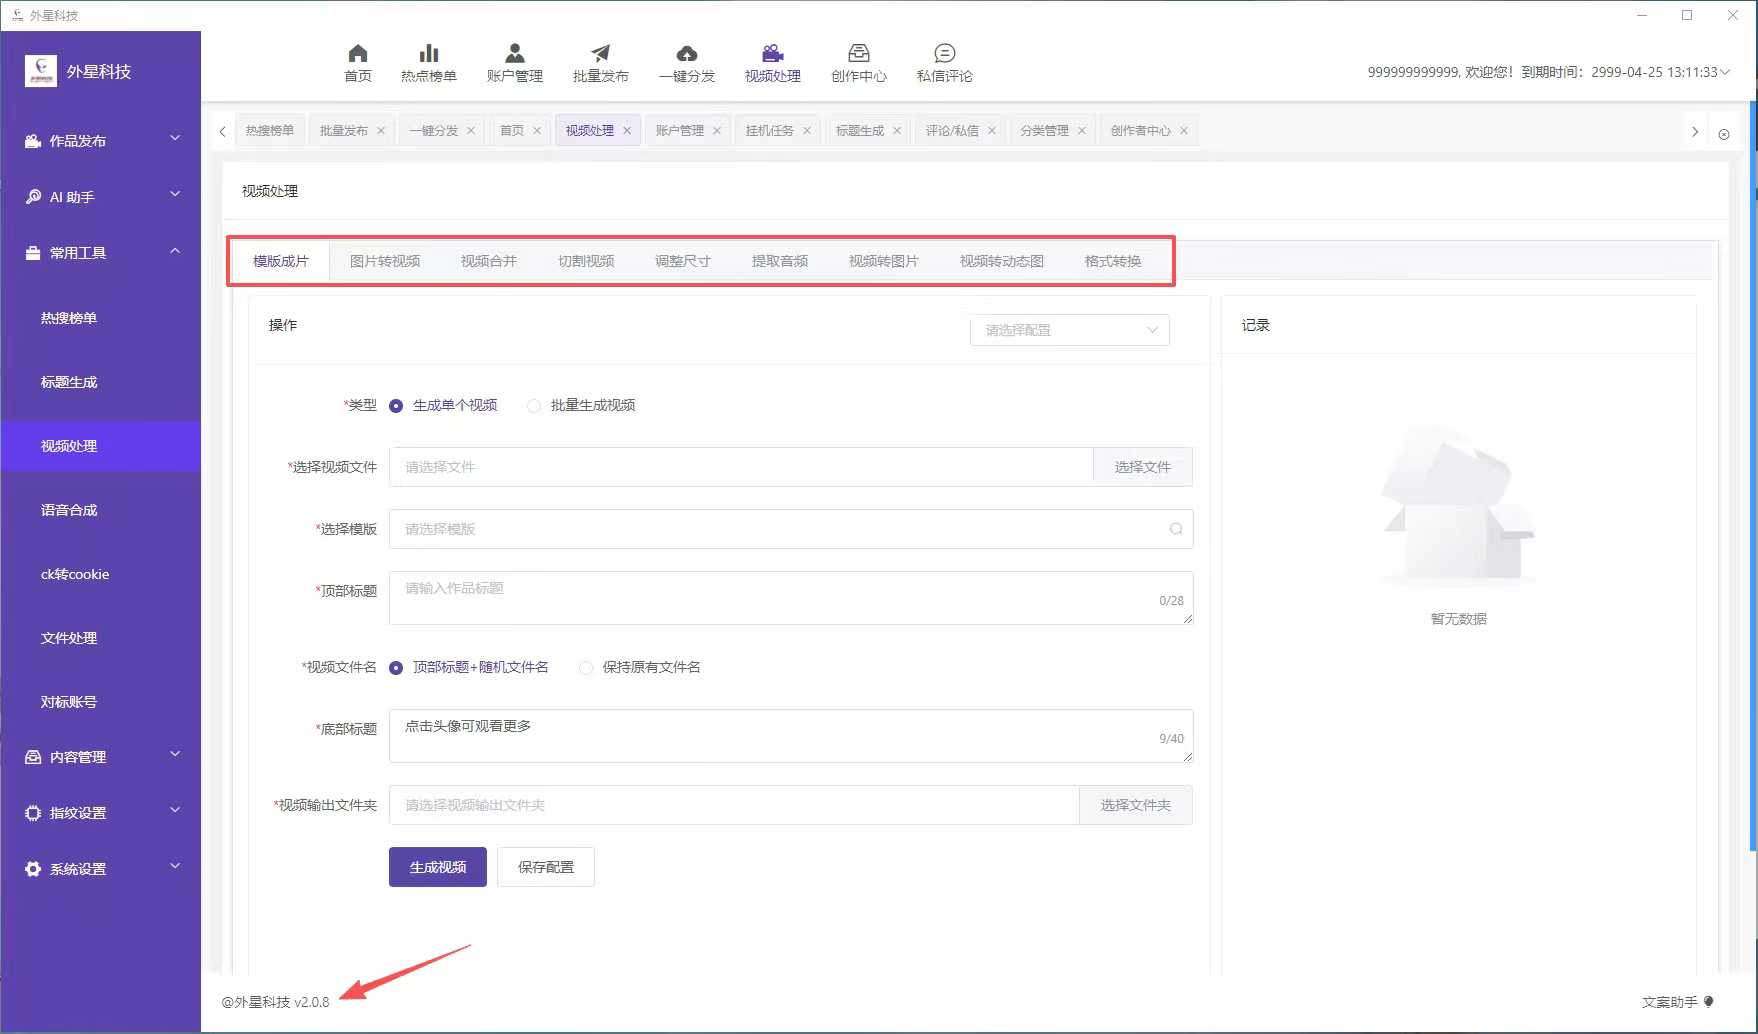Click the 一键分发 cloud upload icon
1758x1034 pixels.
coord(686,54)
